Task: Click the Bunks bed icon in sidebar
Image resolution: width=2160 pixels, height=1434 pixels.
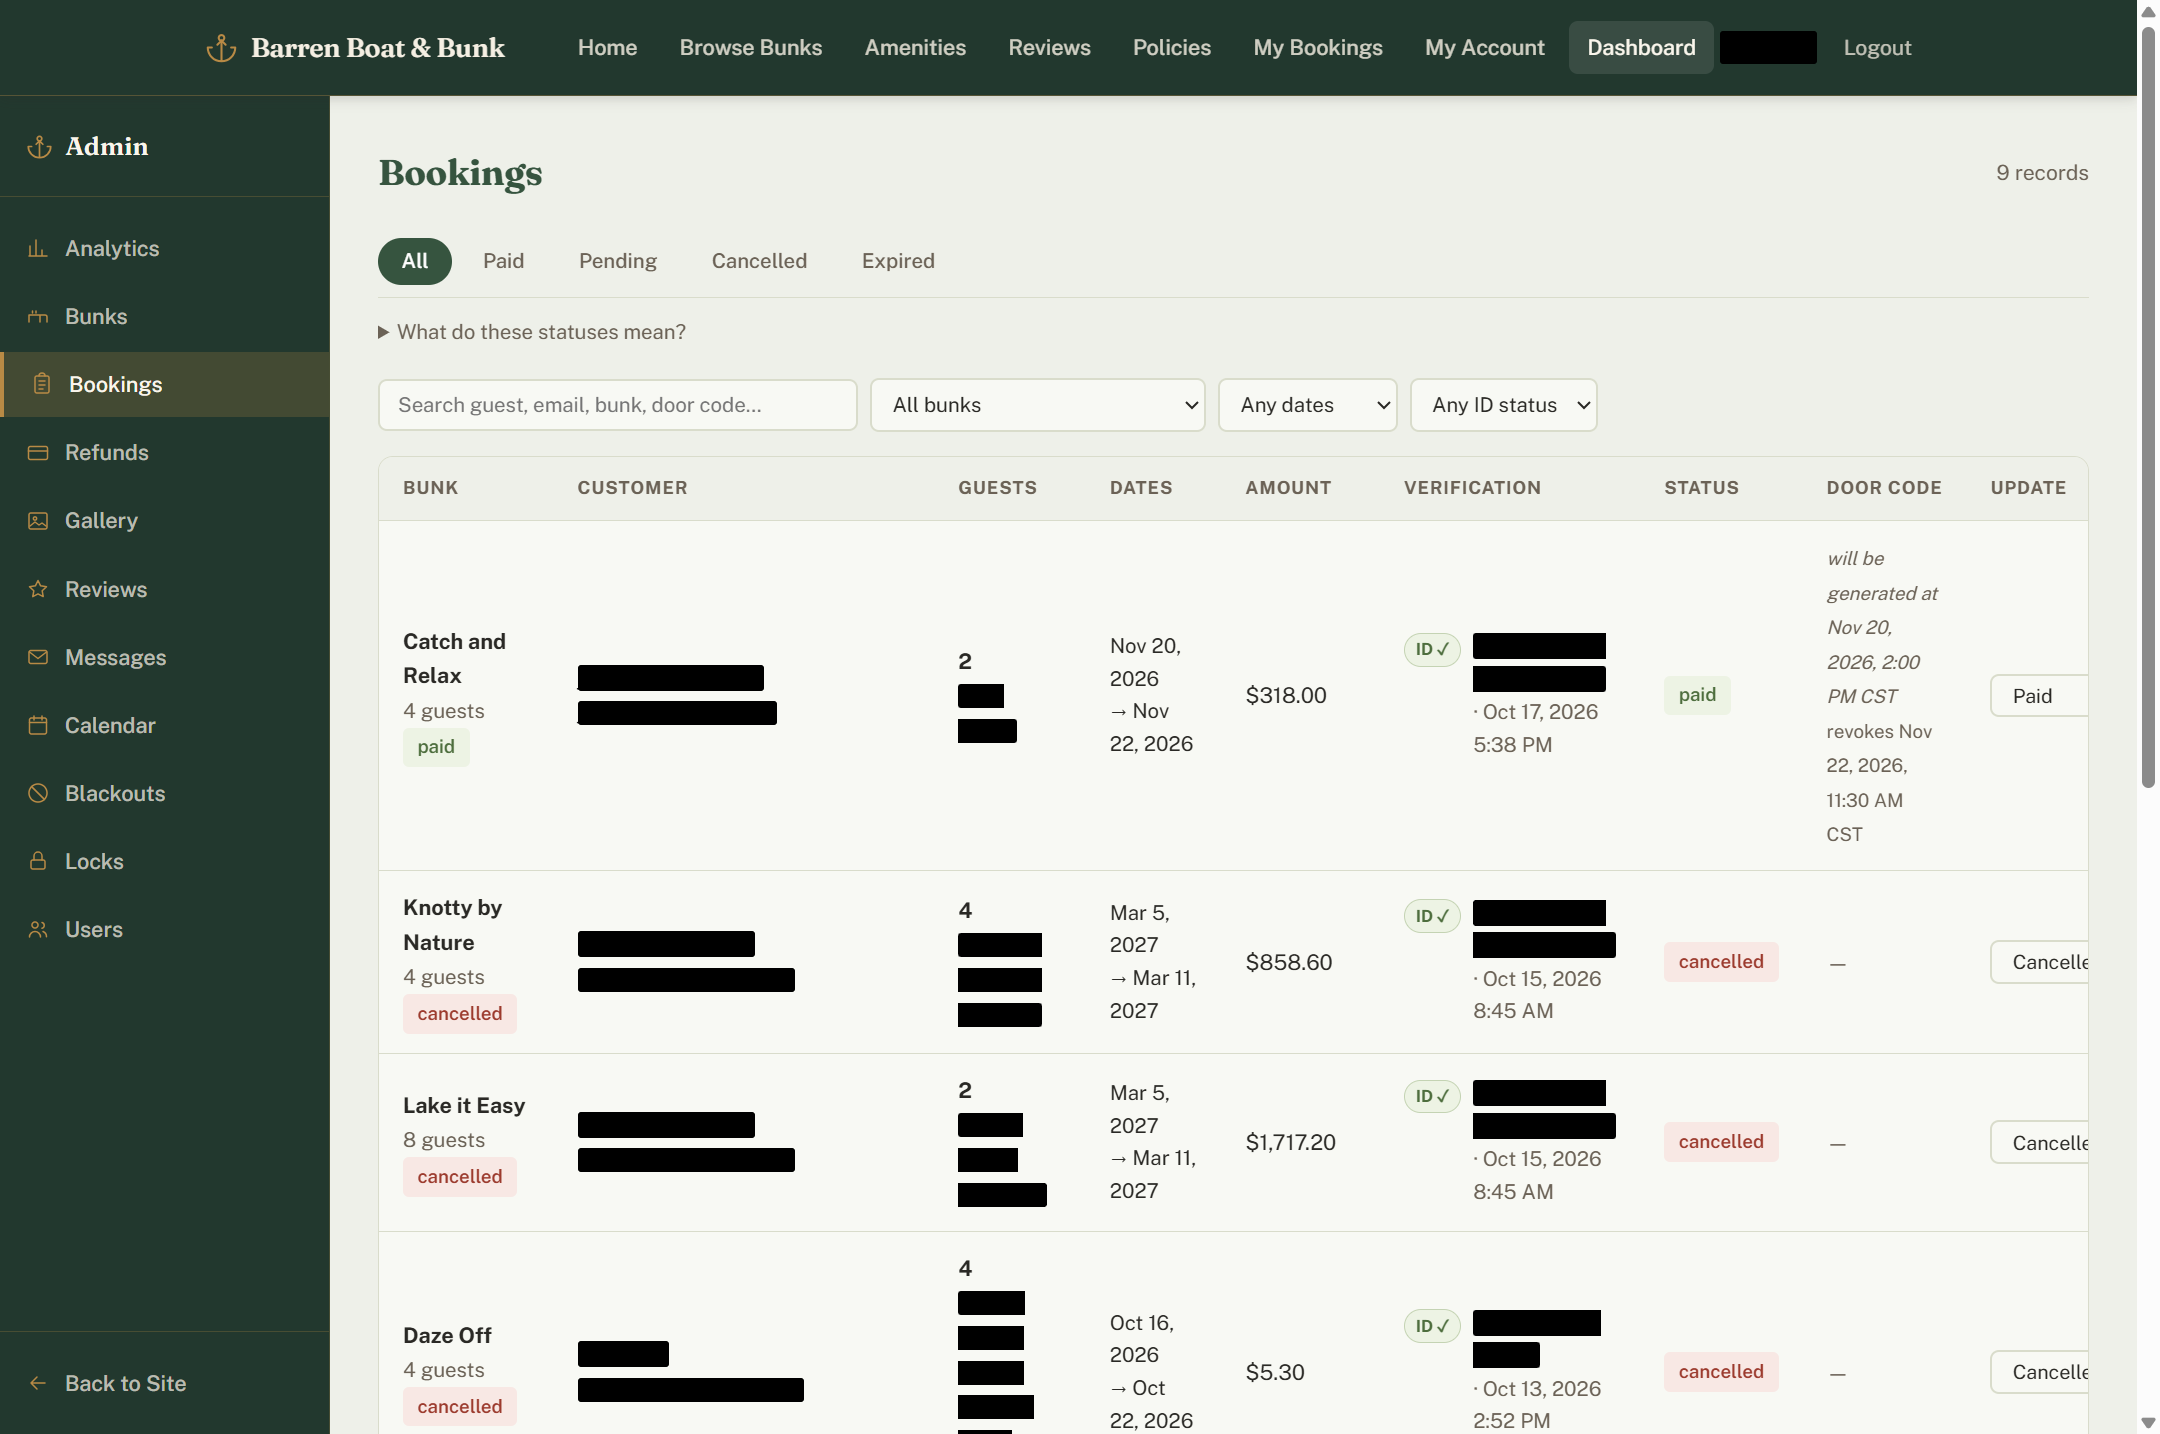Action: (x=38, y=316)
